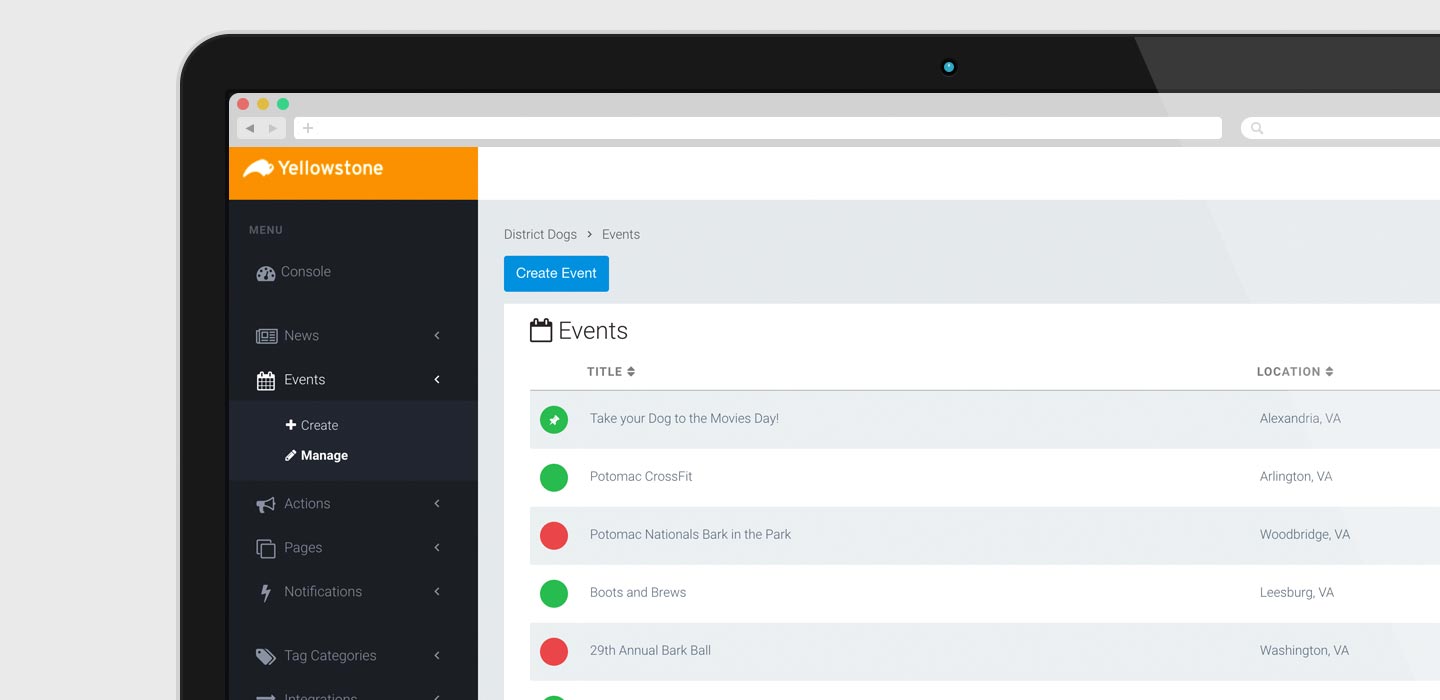
Task: Click the pencil icon beside Manage
Action: click(291, 455)
